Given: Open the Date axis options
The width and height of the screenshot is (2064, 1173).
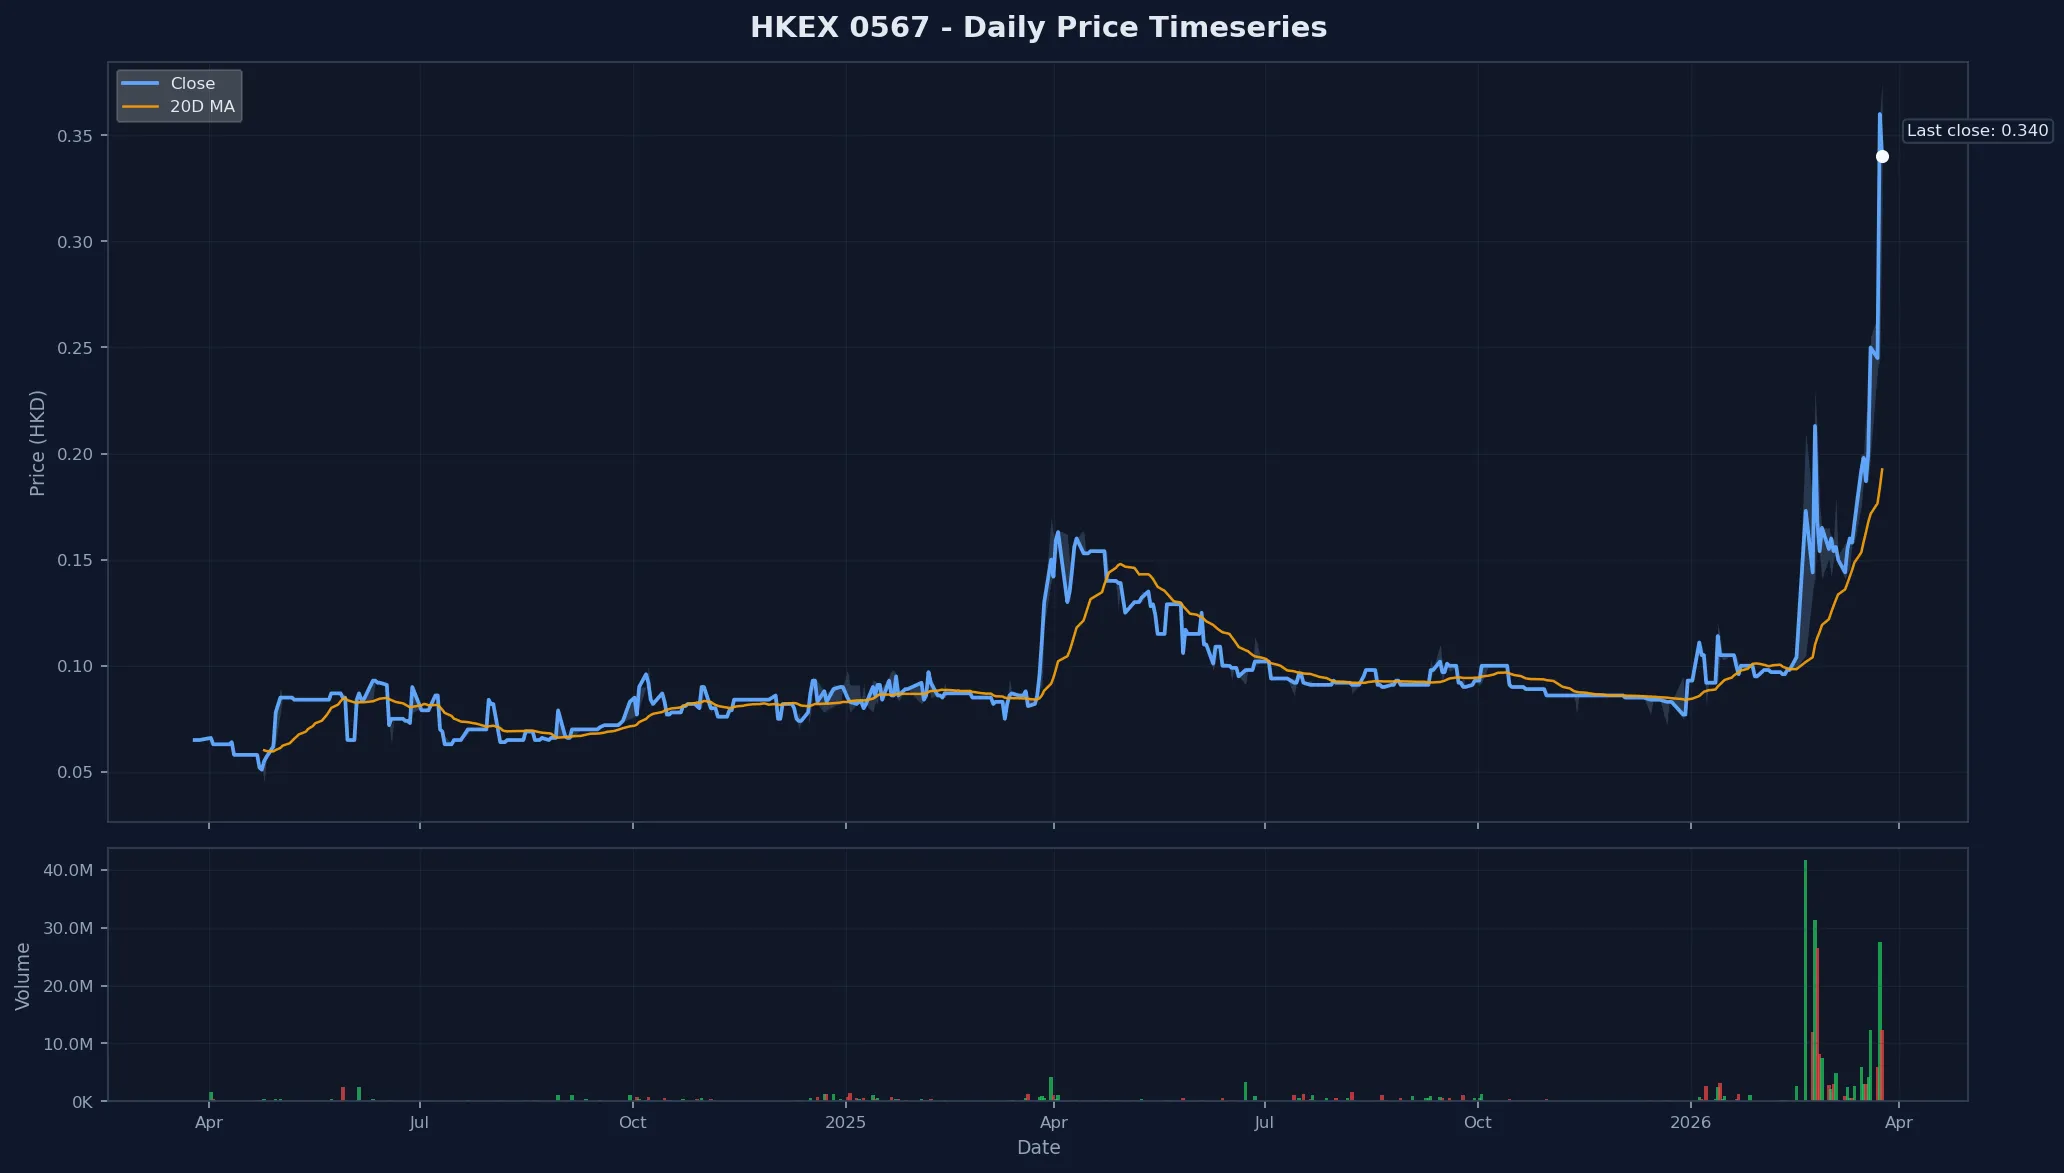Looking at the screenshot, I should (1038, 1147).
